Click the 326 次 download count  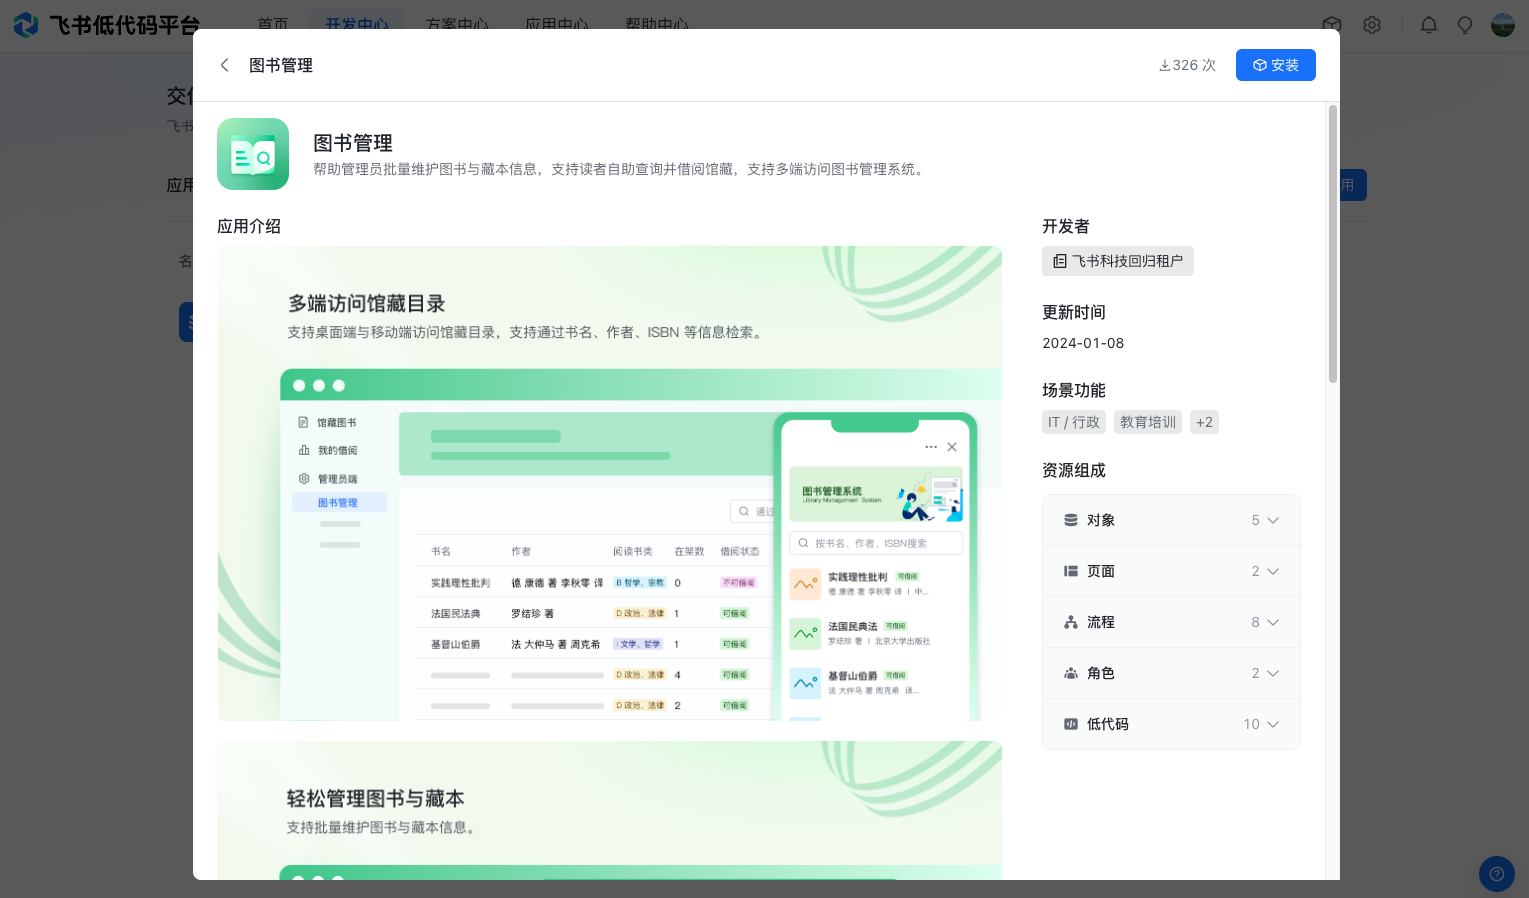pyautogui.click(x=1187, y=65)
